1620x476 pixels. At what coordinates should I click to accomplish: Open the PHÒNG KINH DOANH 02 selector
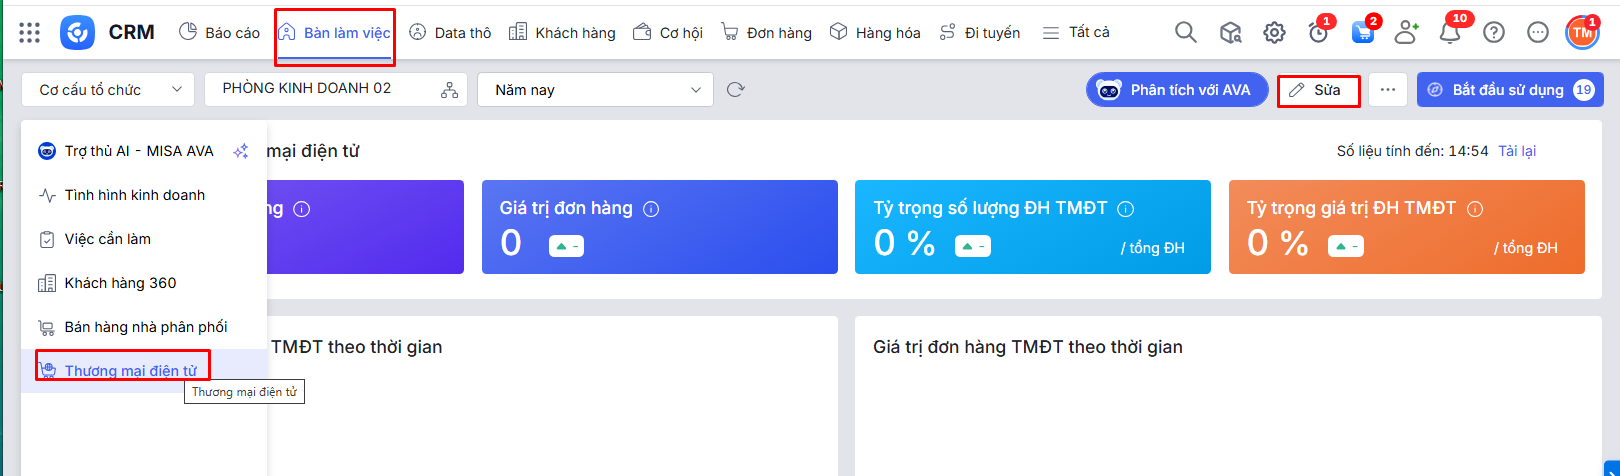coord(320,89)
